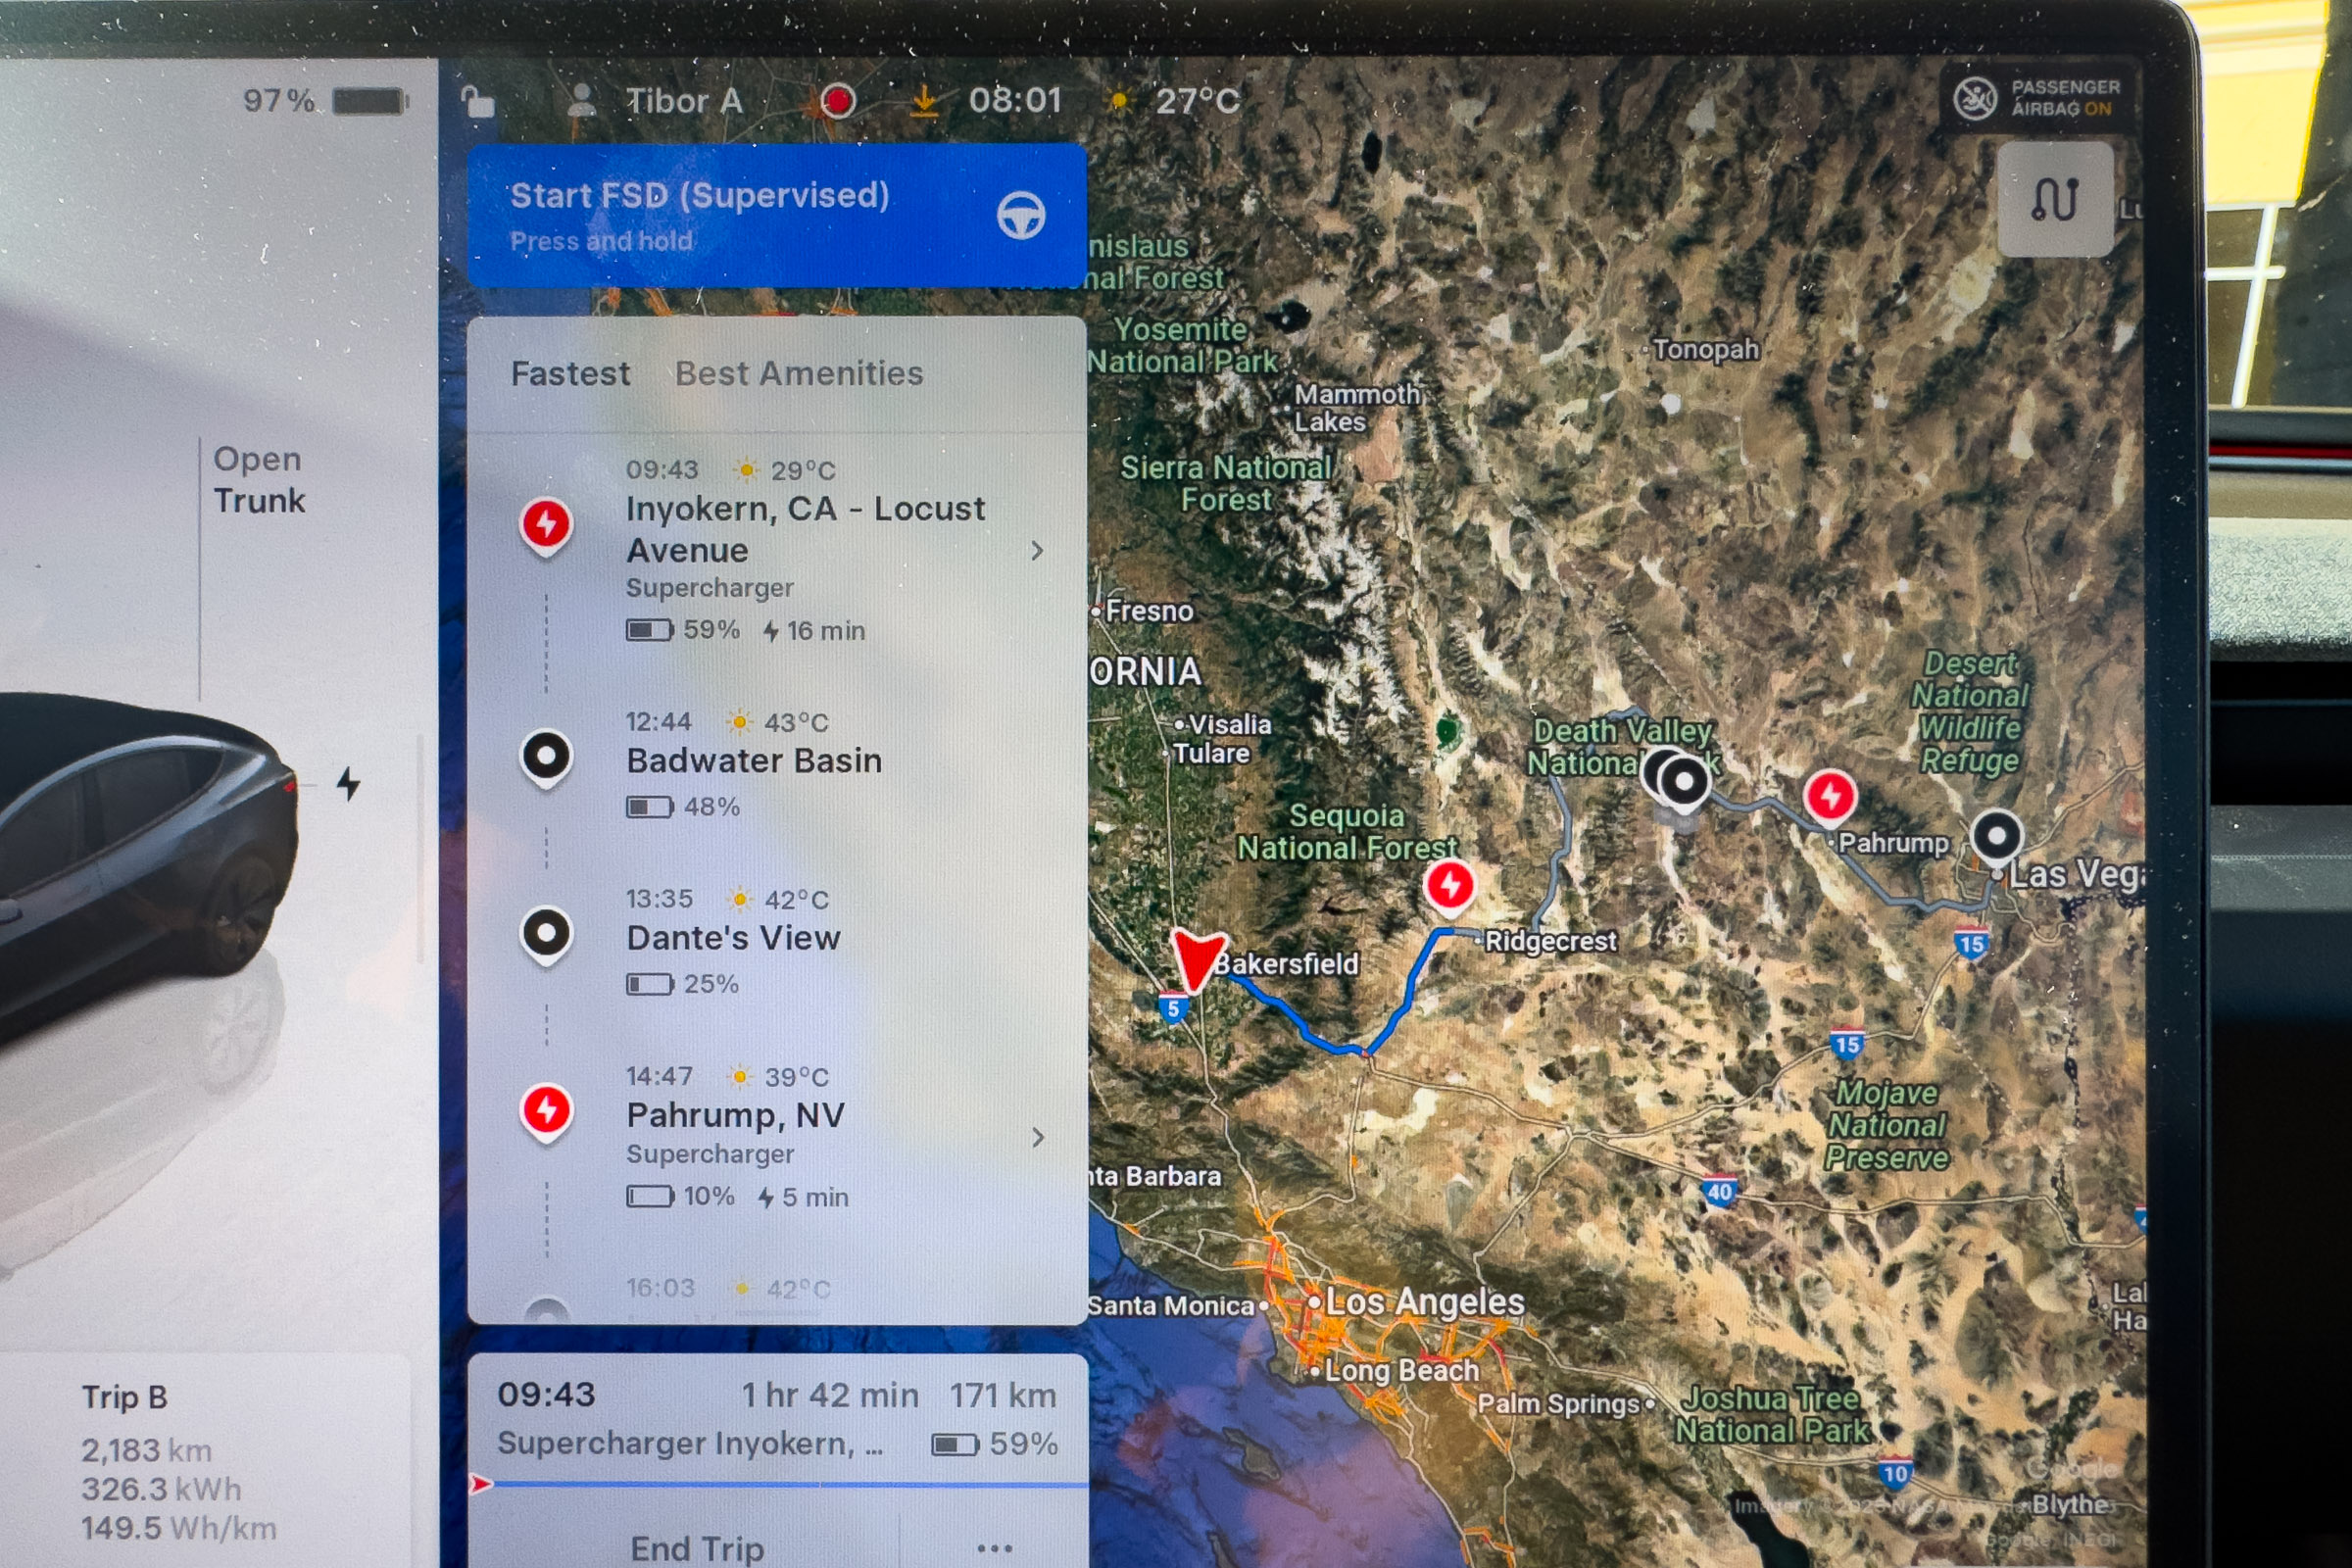The width and height of the screenshot is (2352, 1568).
Task: Switch to the Best Amenities tab
Action: (799, 374)
